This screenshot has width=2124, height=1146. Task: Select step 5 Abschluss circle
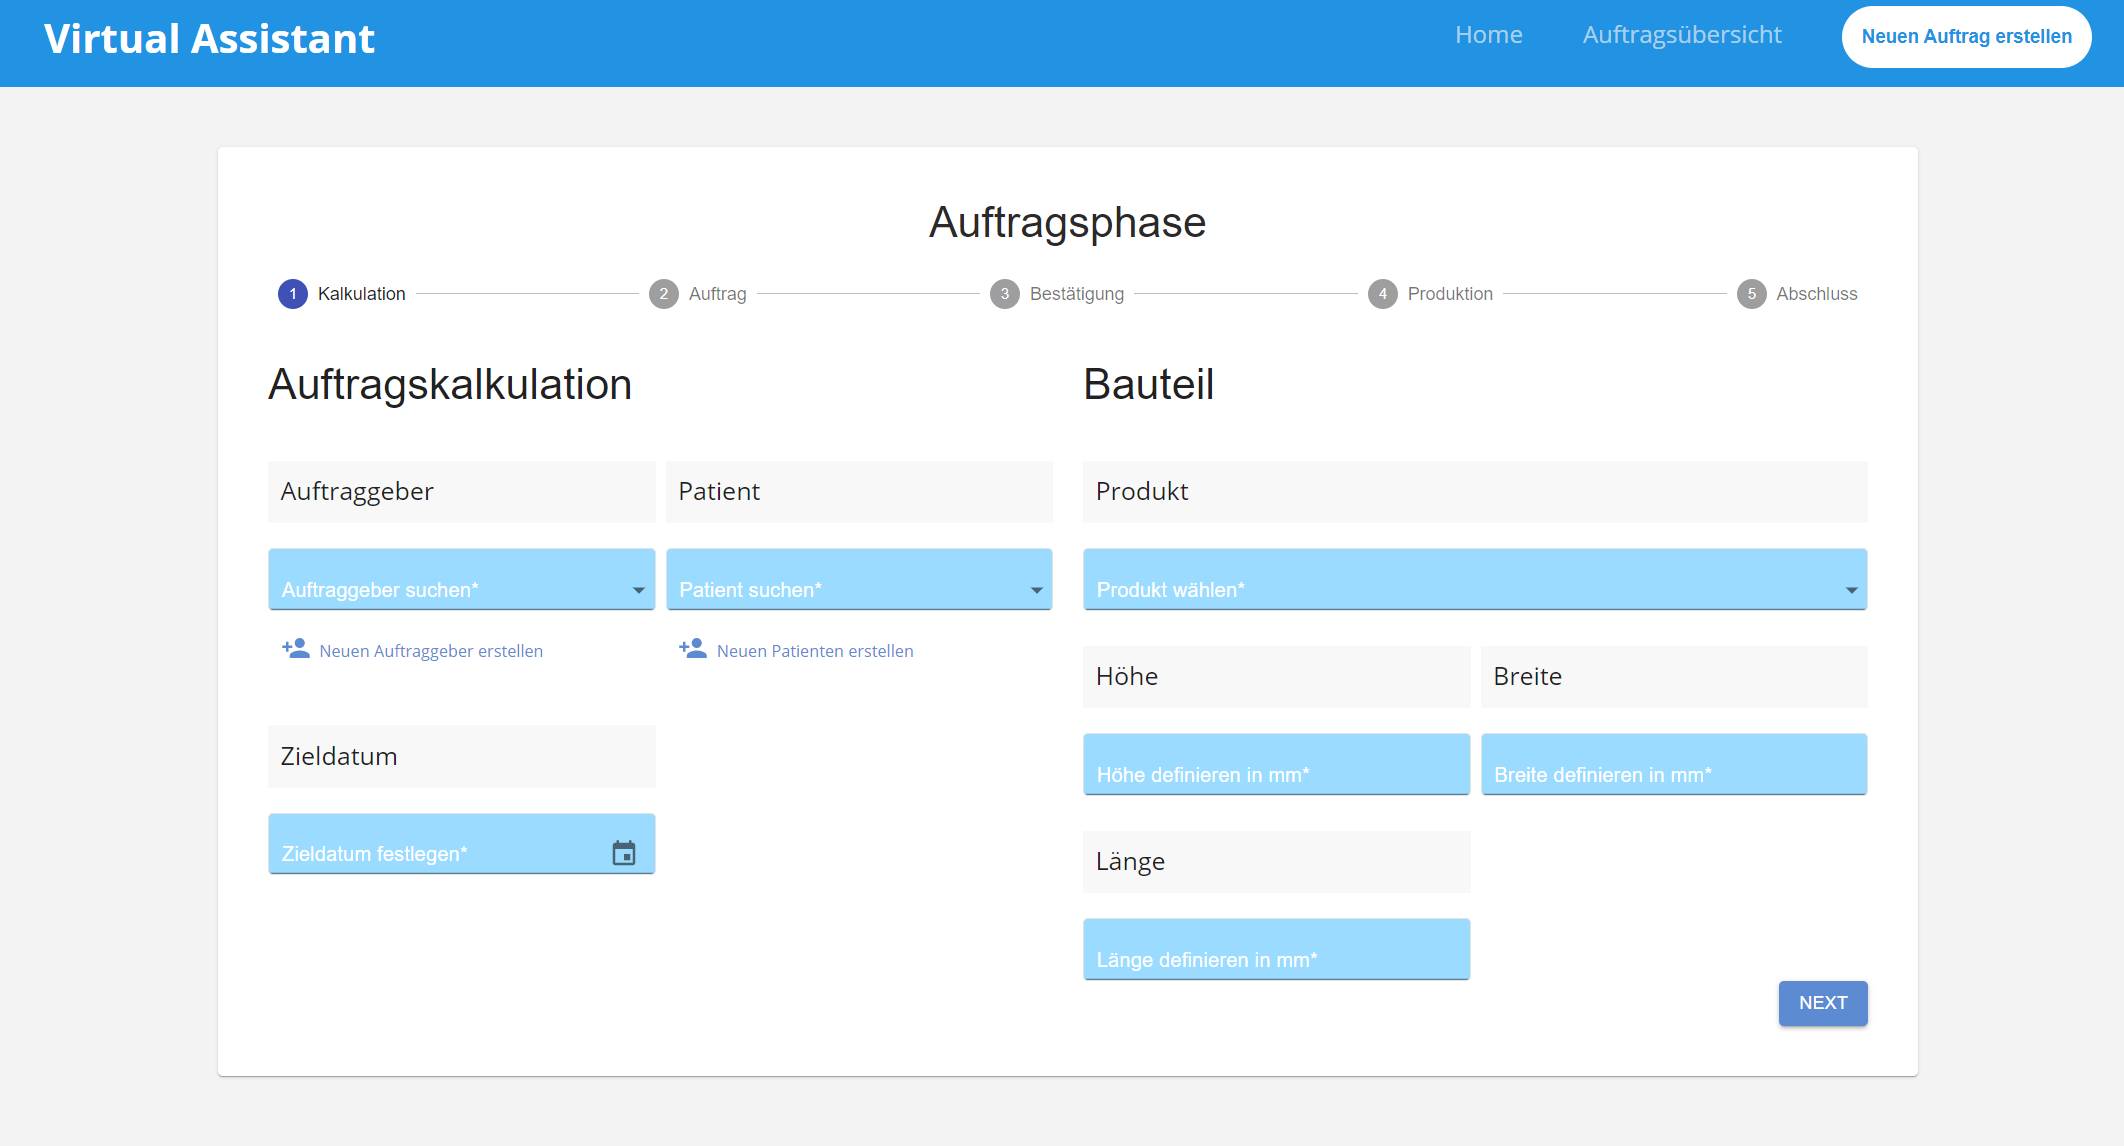pos(1752,294)
